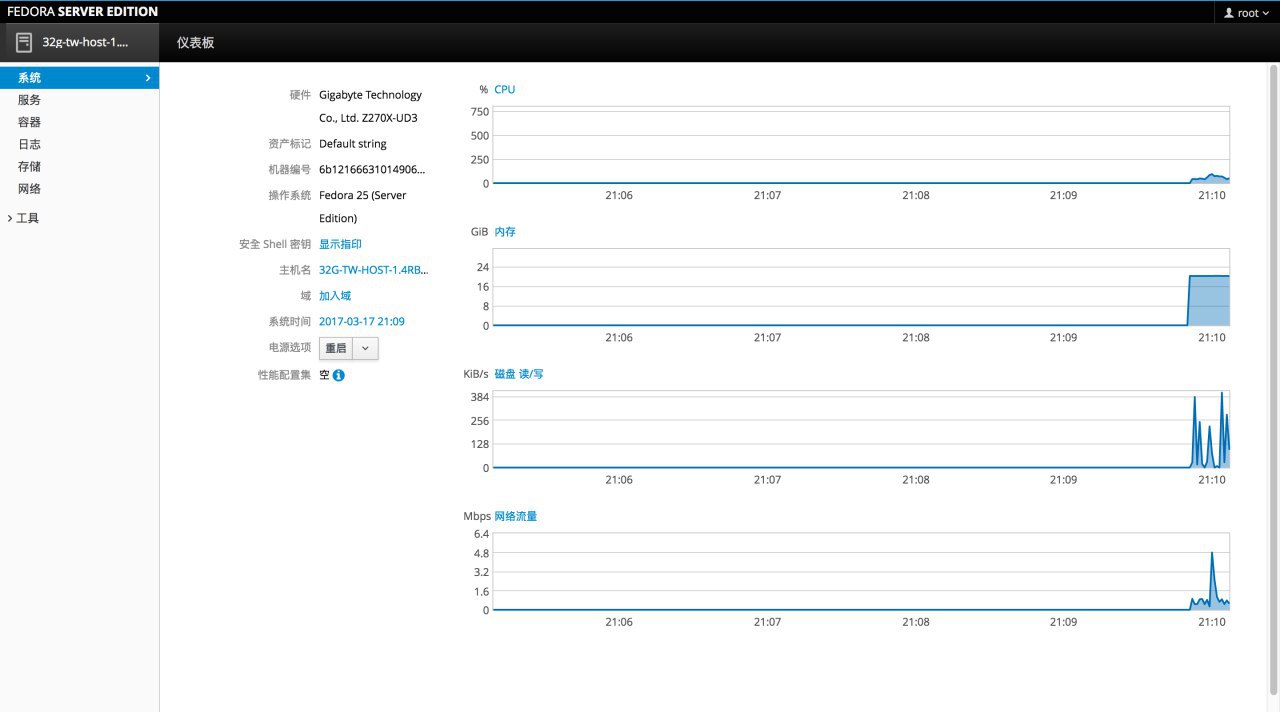Click the memory usage filled area in chart
The width and height of the screenshot is (1280, 712).
(1209, 300)
